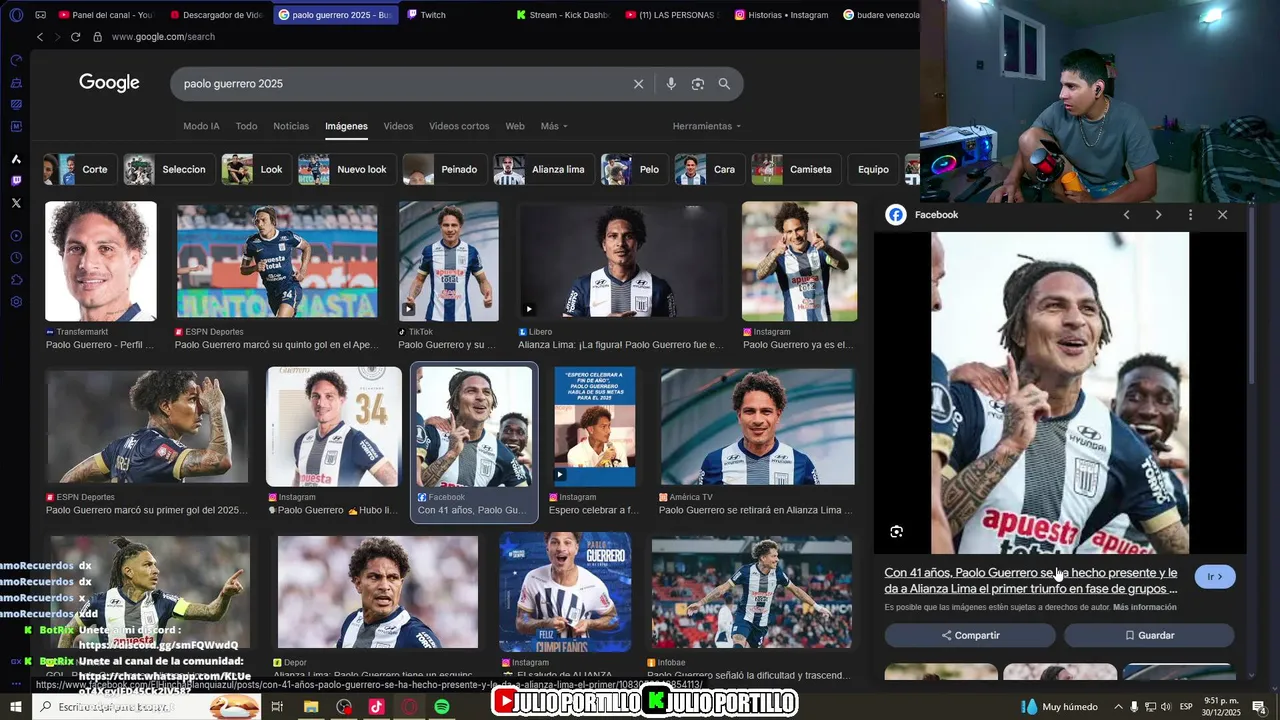Select the Corte filter chip
1280x720 pixels.
point(81,170)
